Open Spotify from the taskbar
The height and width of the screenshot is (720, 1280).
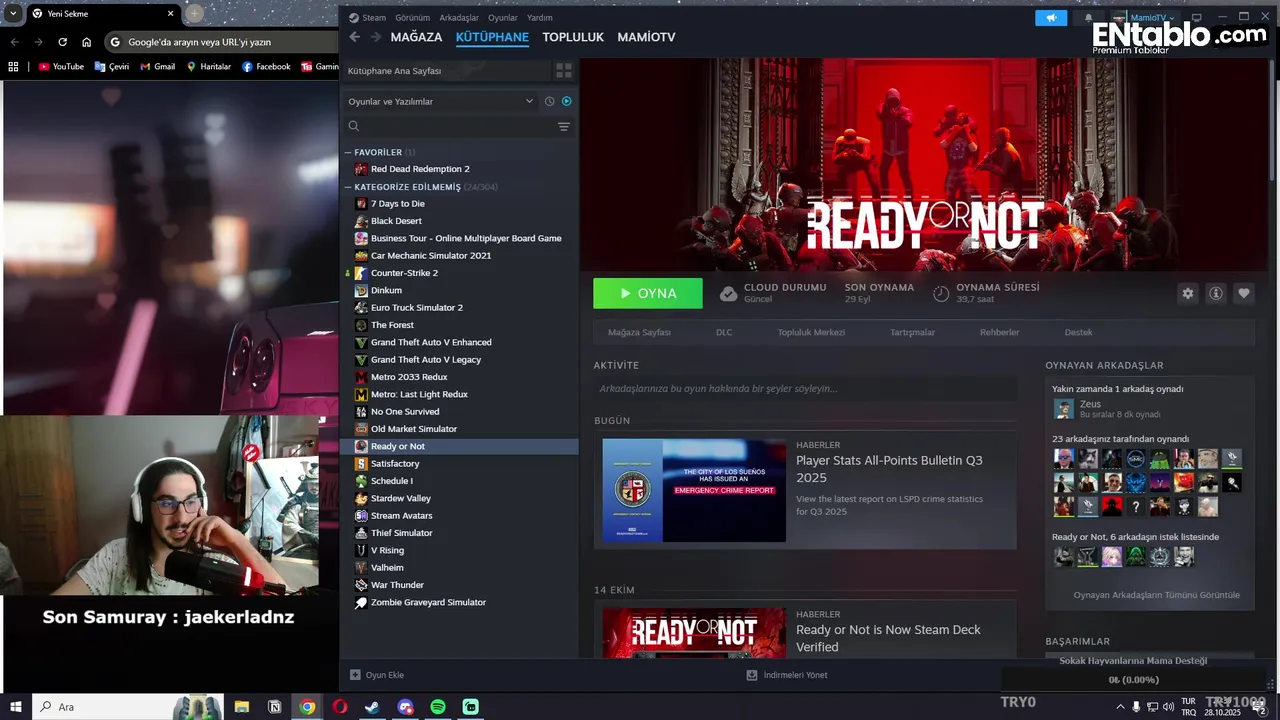438,707
